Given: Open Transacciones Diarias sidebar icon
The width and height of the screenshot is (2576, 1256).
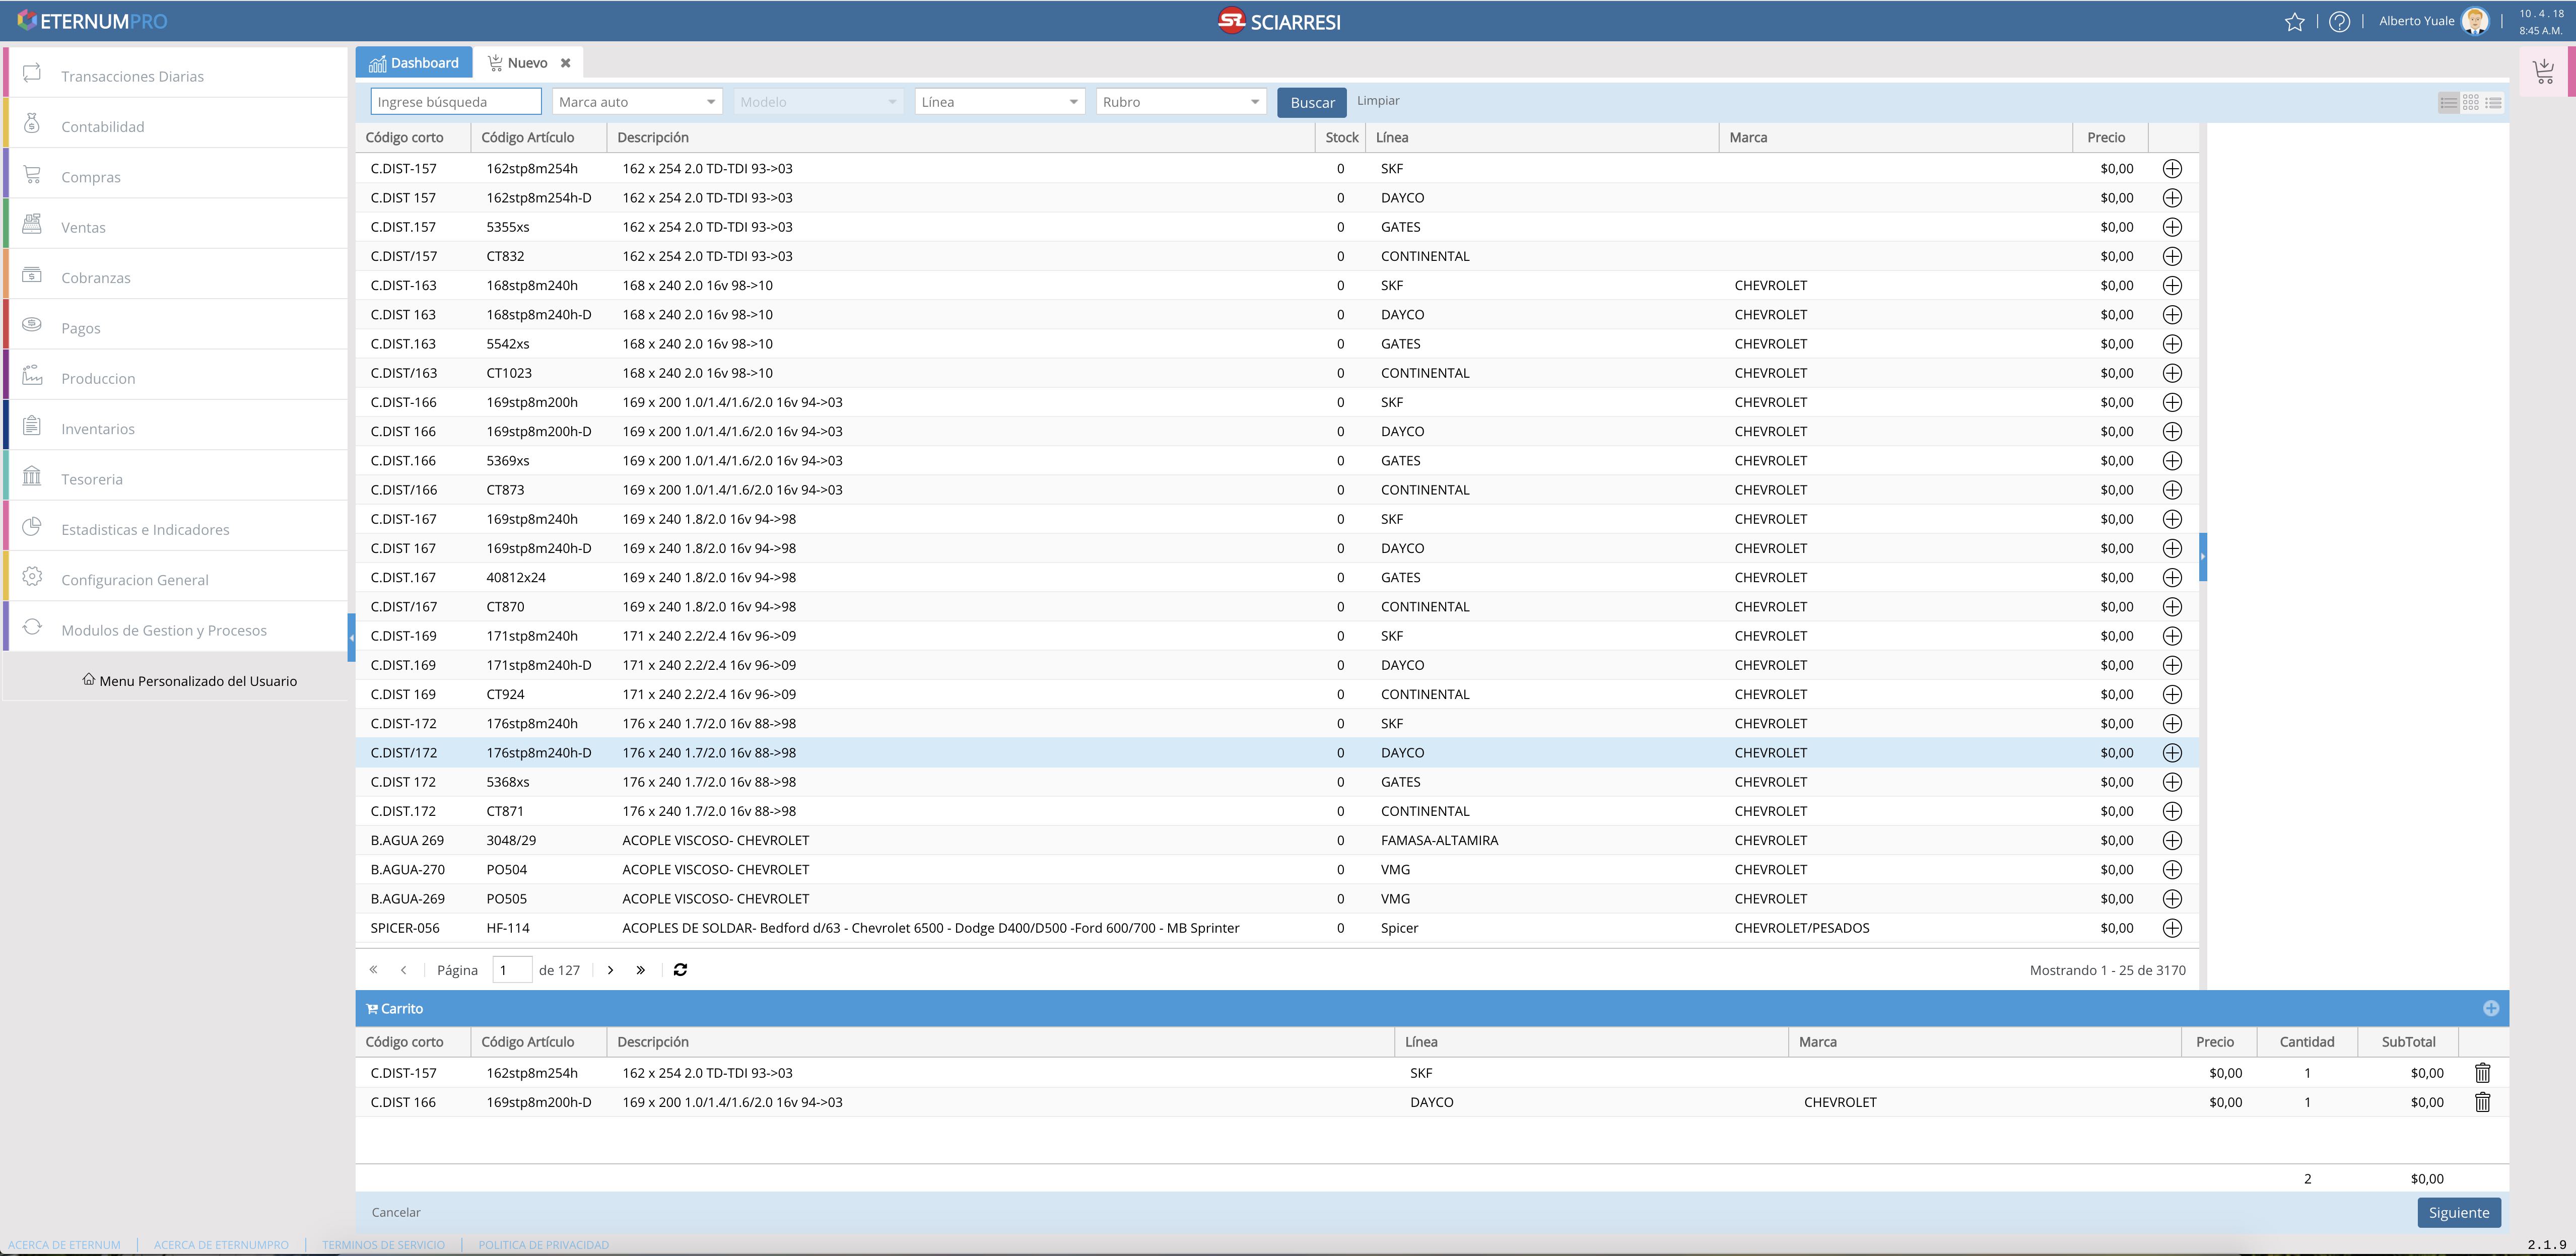Looking at the screenshot, I should [32, 73].
